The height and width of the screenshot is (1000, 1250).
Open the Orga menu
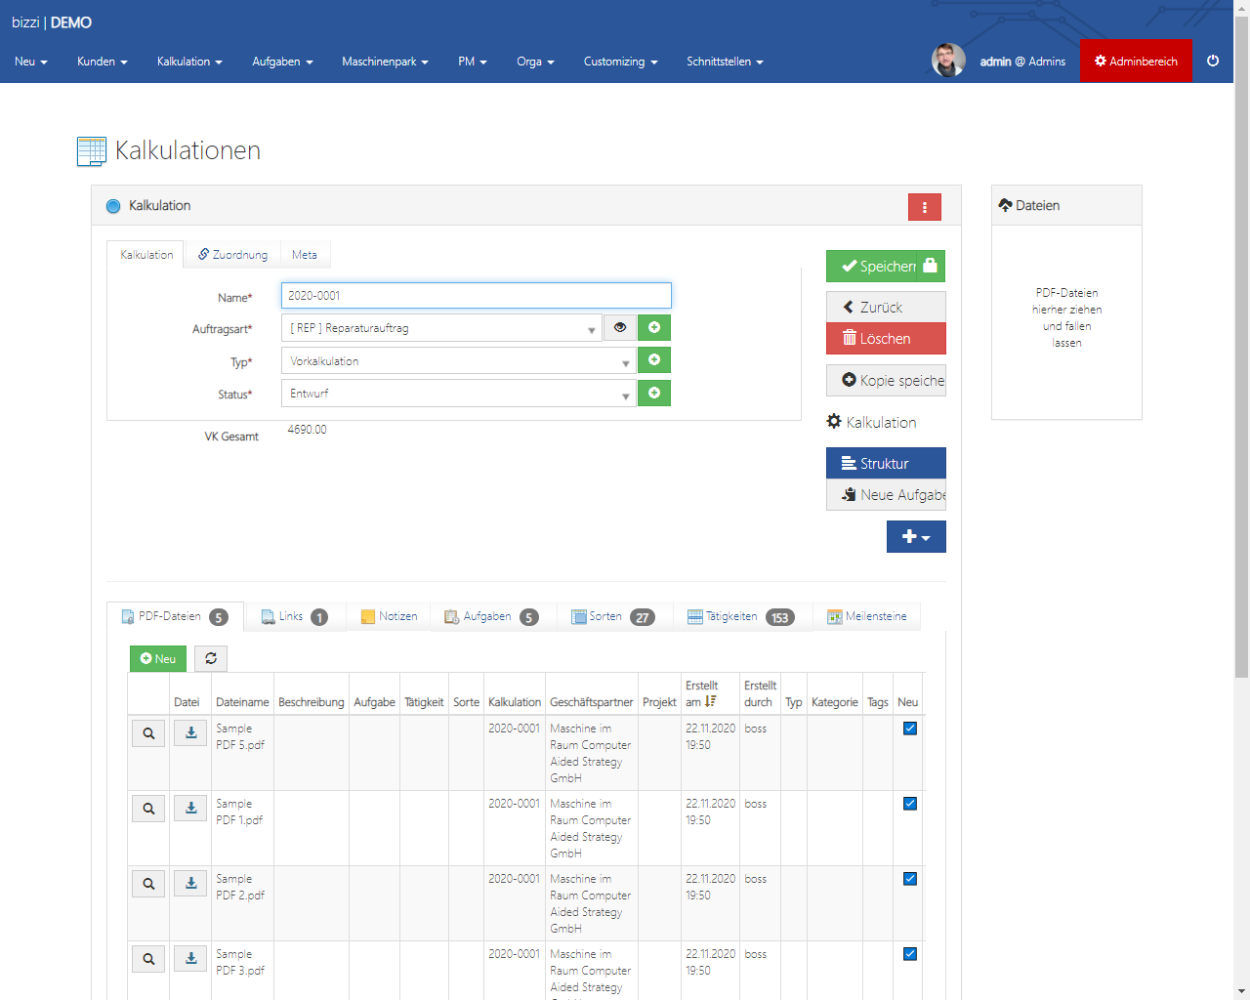(x=535, y=61)
